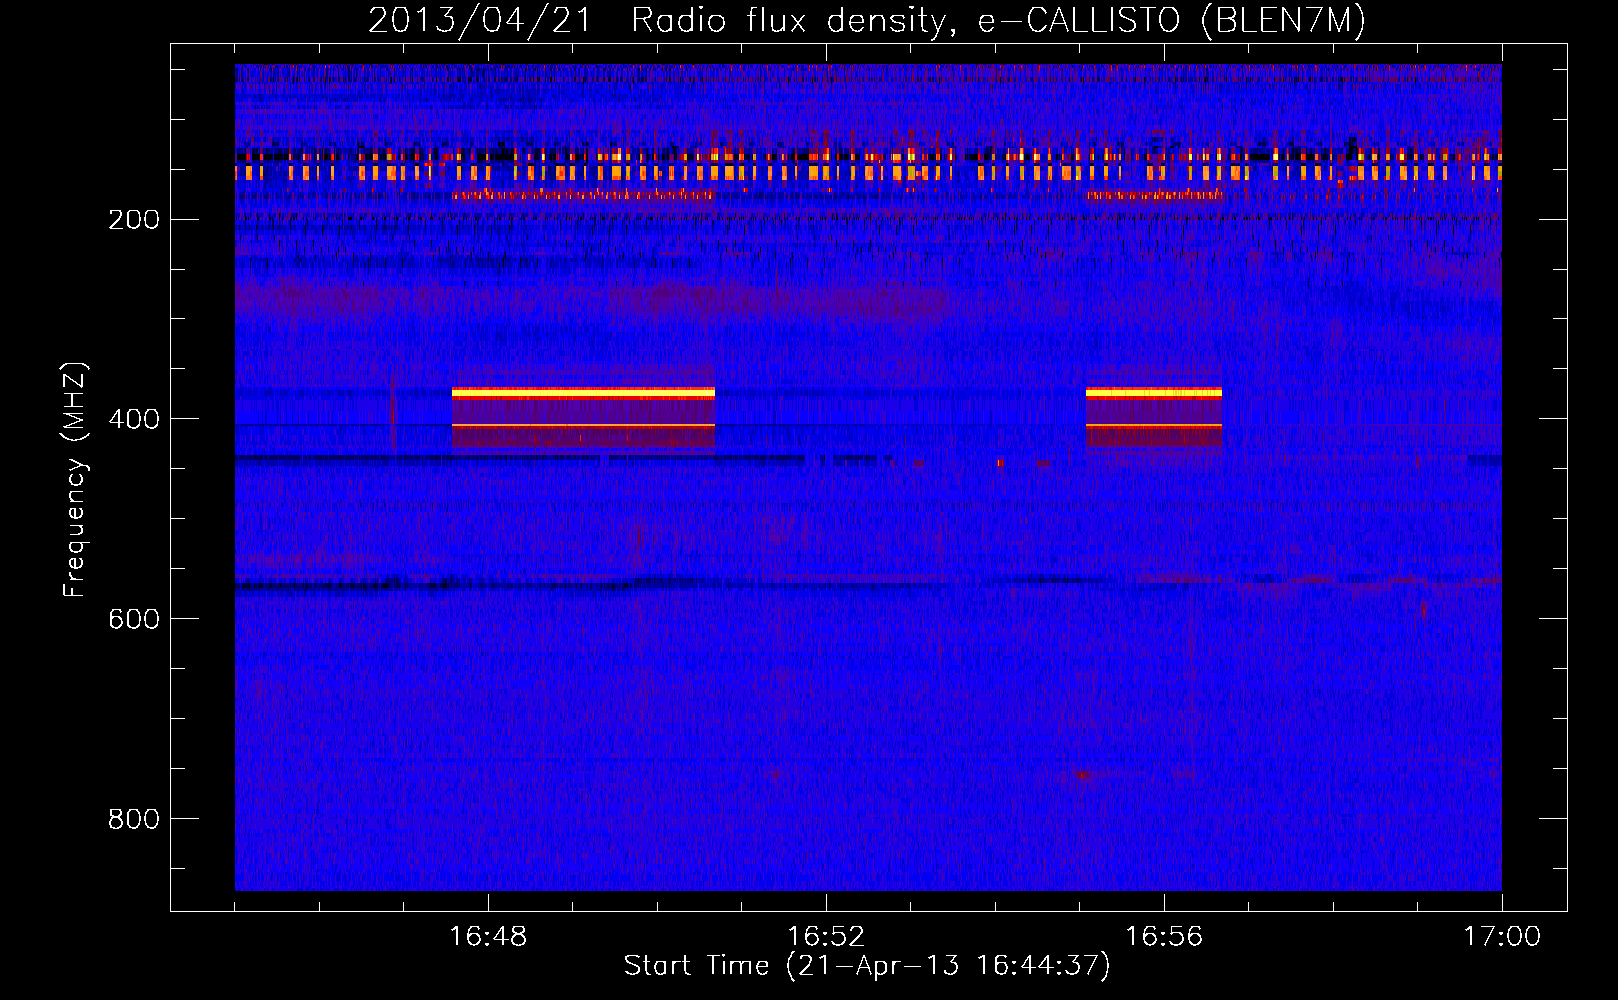Viewport: 1618px width, 1000px height.
Task: Click the 200 frequency tick label
Action: [x=134, y=219]
